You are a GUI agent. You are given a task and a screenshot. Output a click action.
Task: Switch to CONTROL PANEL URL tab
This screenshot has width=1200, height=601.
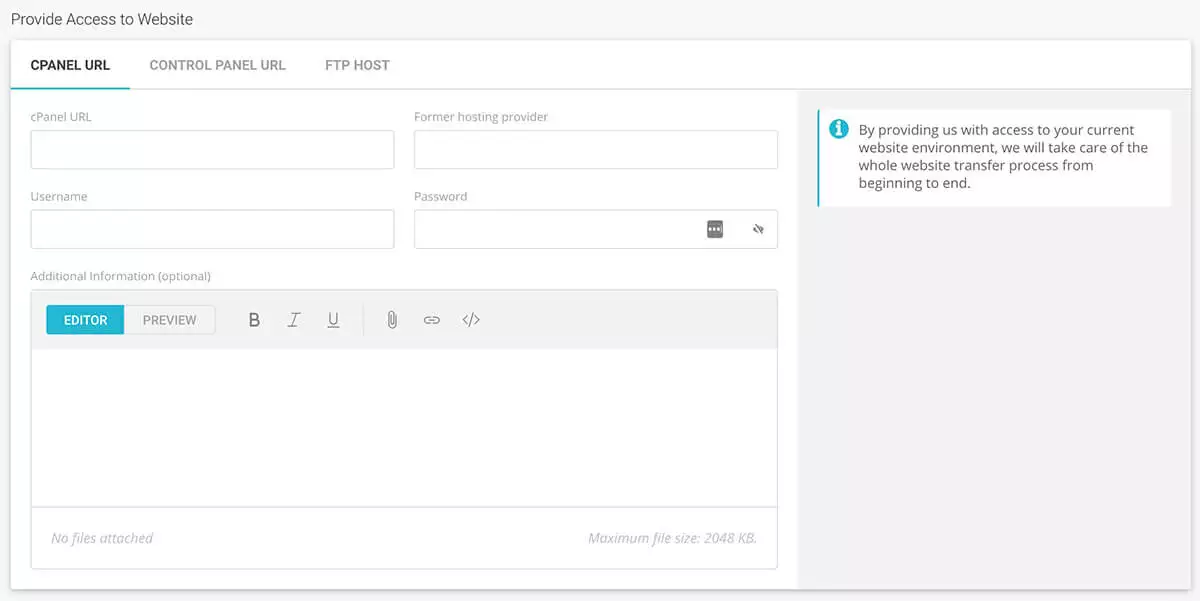(x=217, y=65)
